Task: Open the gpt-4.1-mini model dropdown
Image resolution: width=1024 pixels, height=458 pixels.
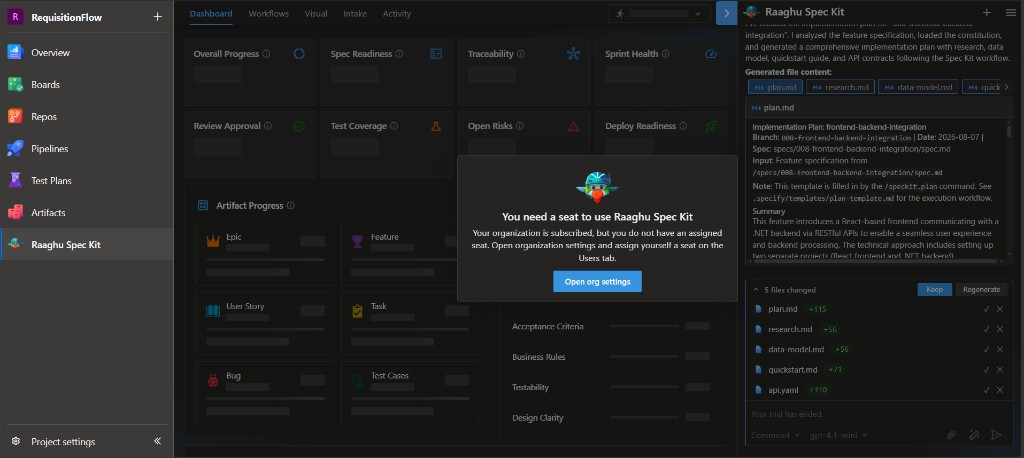Action: coord(839,434)
